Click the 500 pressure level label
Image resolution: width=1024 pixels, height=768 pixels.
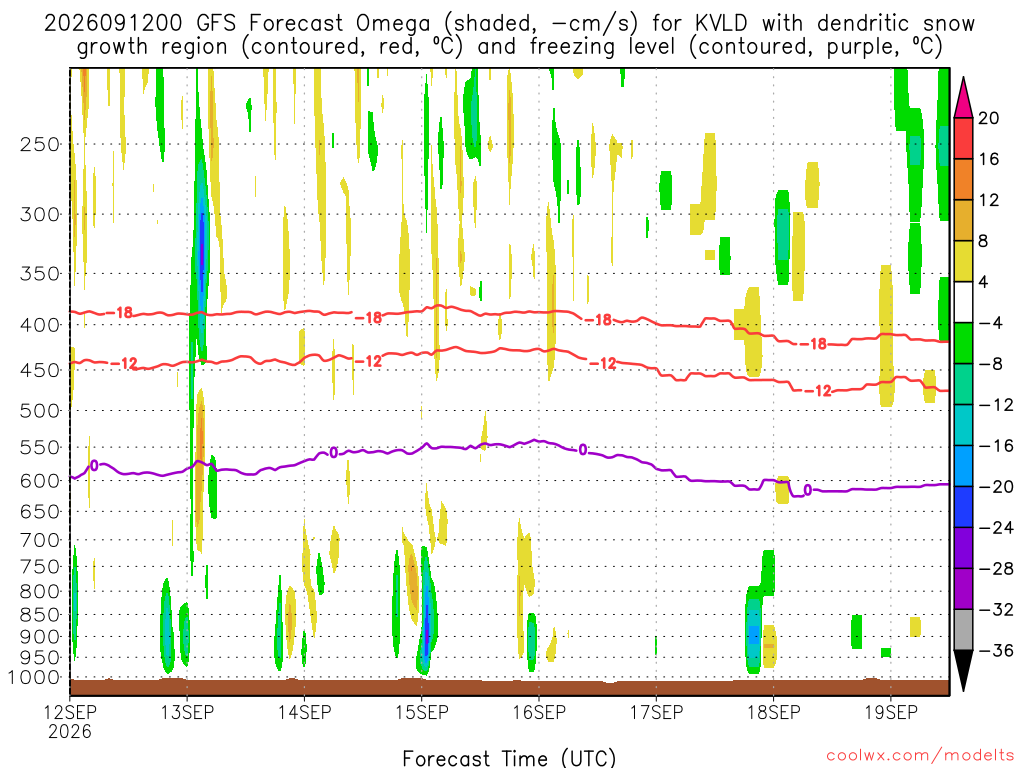click(40, 411)
